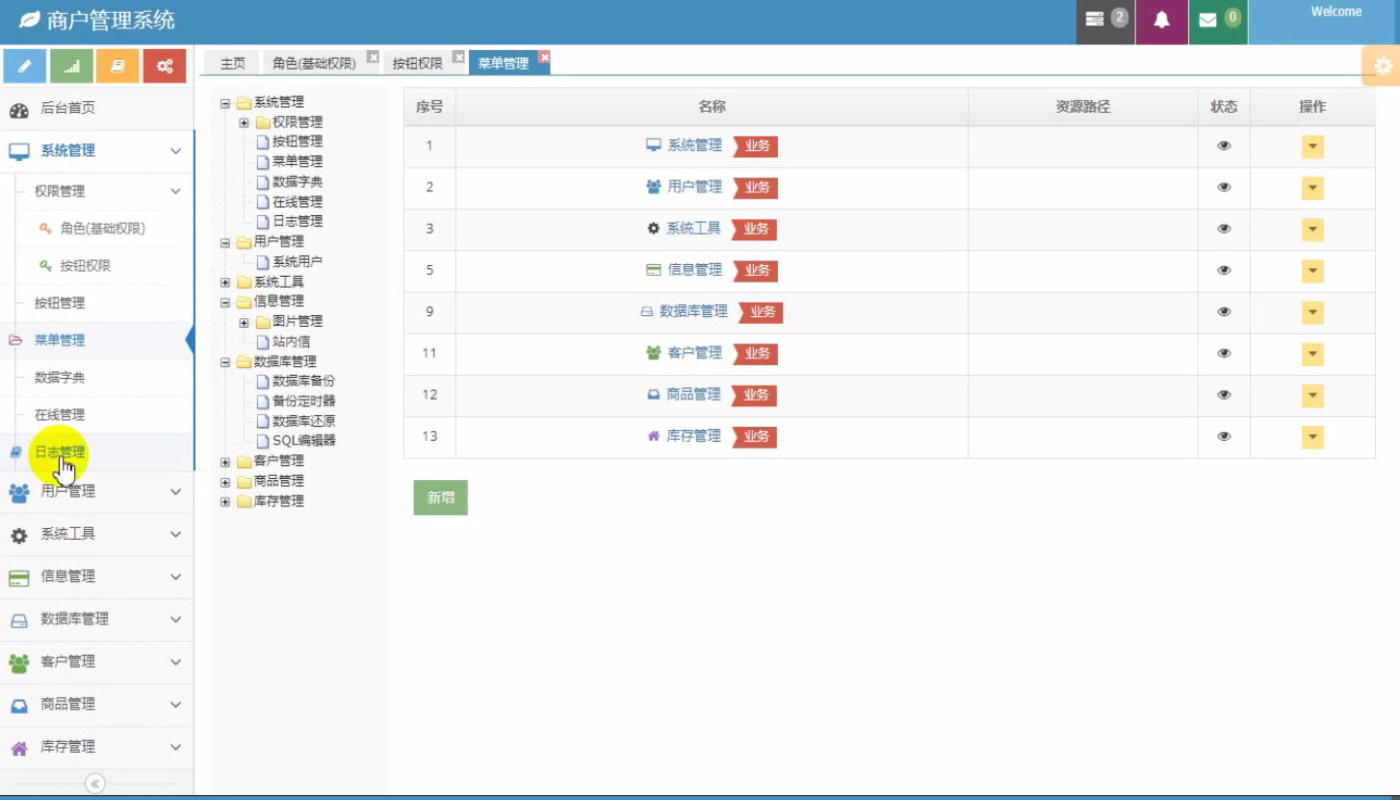Expand the sidebar 权限管理 submenu chevron
The image size is (1400, 800).
[x=175, y=191]
